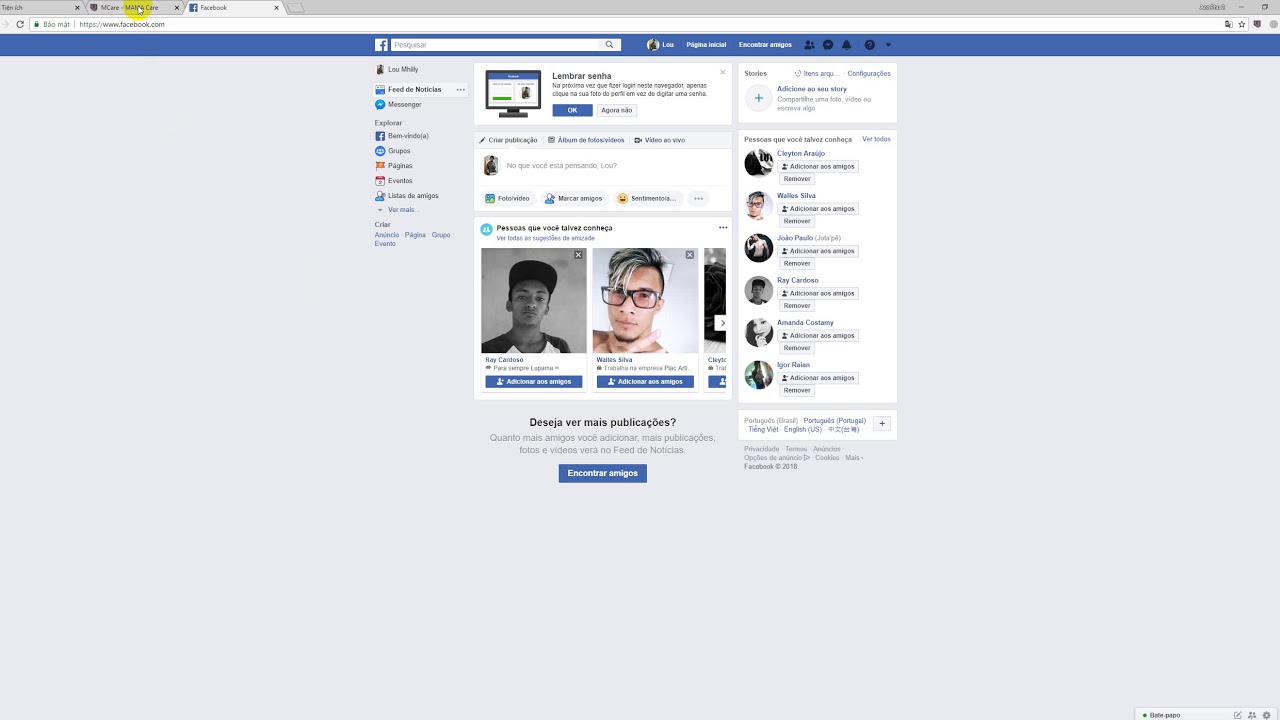Click Anúncio under Criar
This screenshot has height=720, width=1280.
(387, 235)
